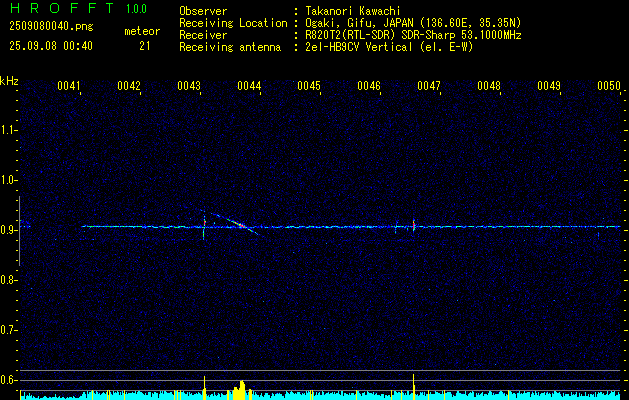Screen dimensions: 629x400
Task: Click the 0050 time axis marker
Action: point(609,86)
